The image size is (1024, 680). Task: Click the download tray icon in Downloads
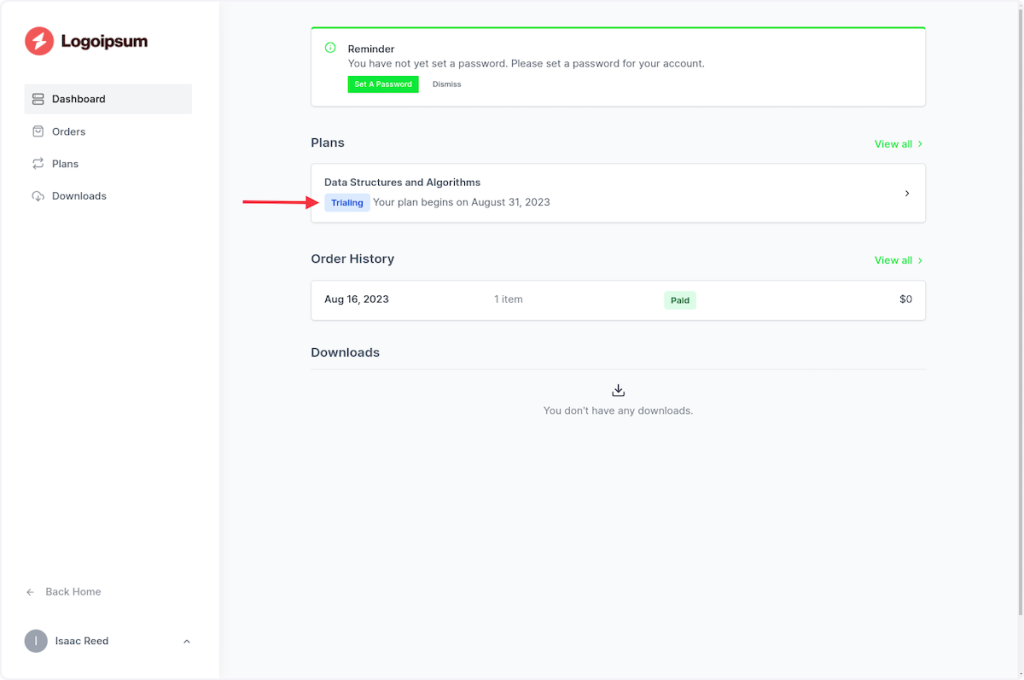(x=618, y=390)
